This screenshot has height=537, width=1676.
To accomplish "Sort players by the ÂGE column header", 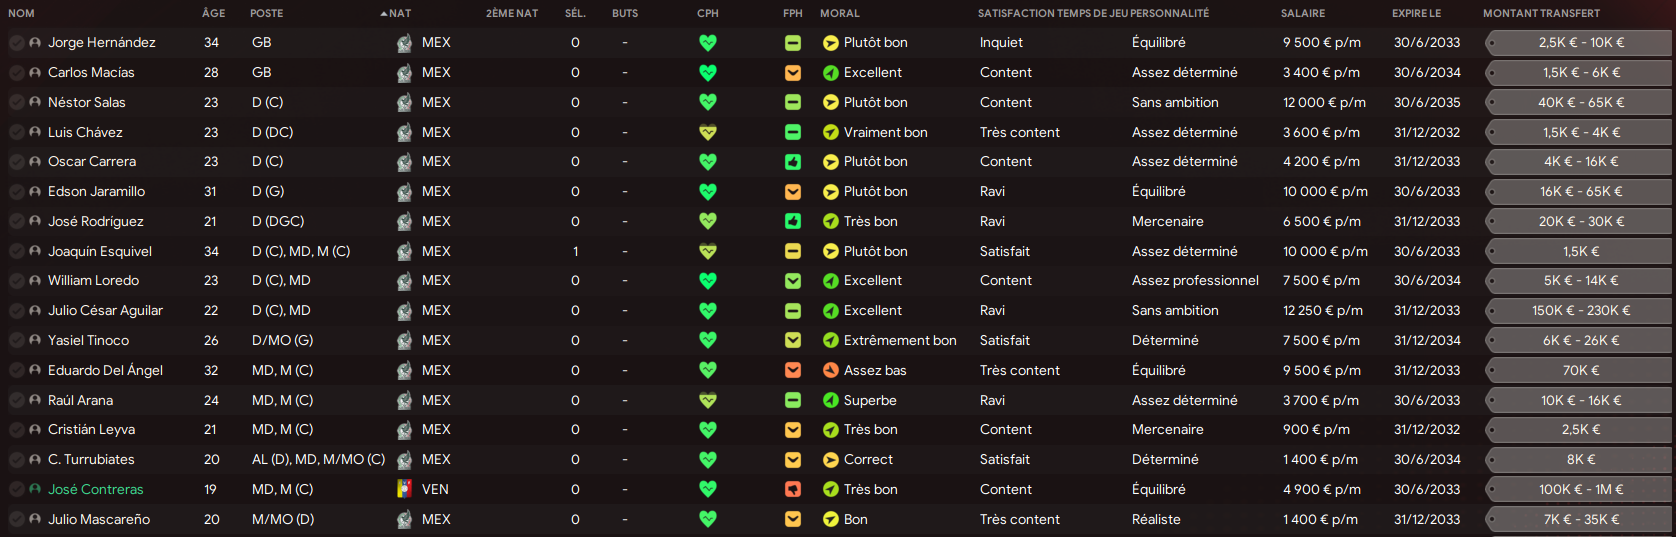I will (x=213, y=13).
